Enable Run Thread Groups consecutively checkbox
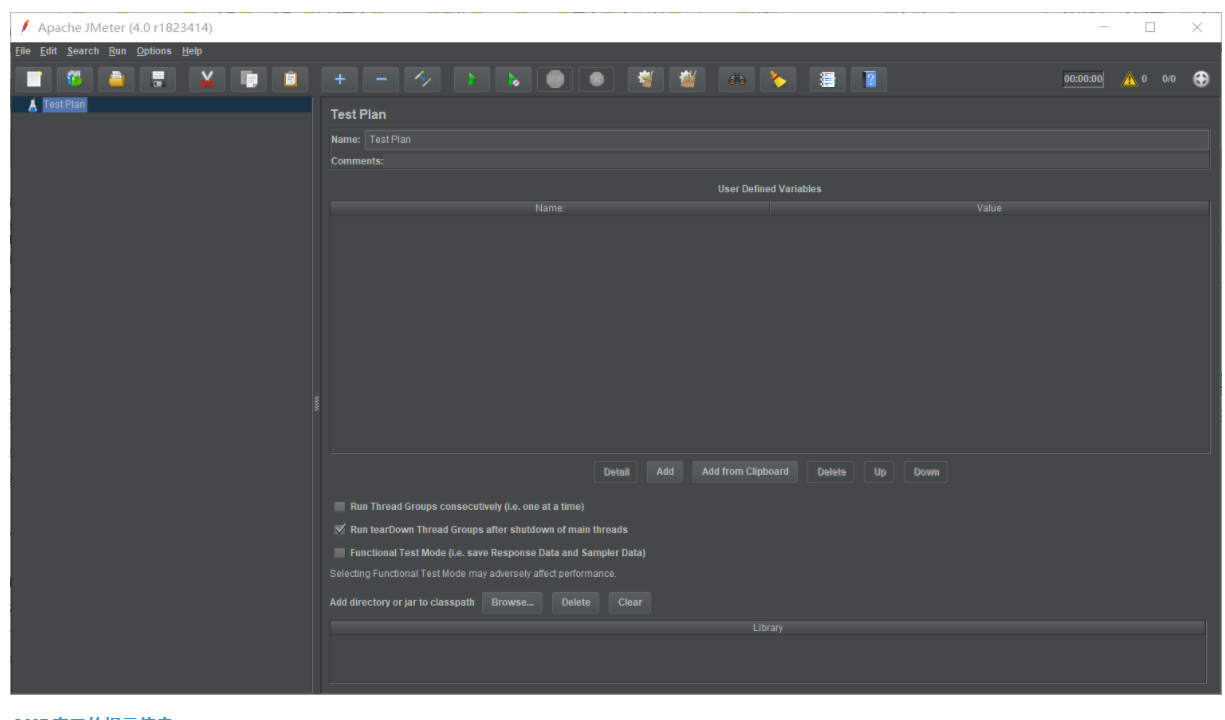Image resolution: width=1225 pixels, height=720 pixels. (x=340, y=507)
